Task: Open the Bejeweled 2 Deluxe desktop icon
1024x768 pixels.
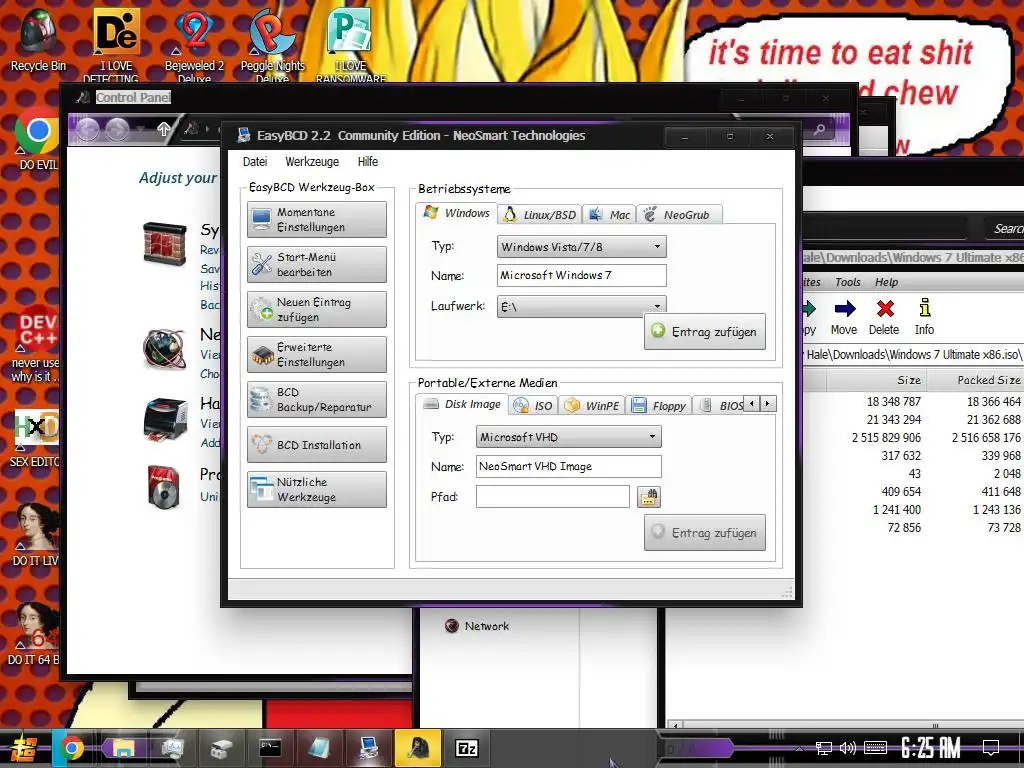Action: [x=194, y=46]
